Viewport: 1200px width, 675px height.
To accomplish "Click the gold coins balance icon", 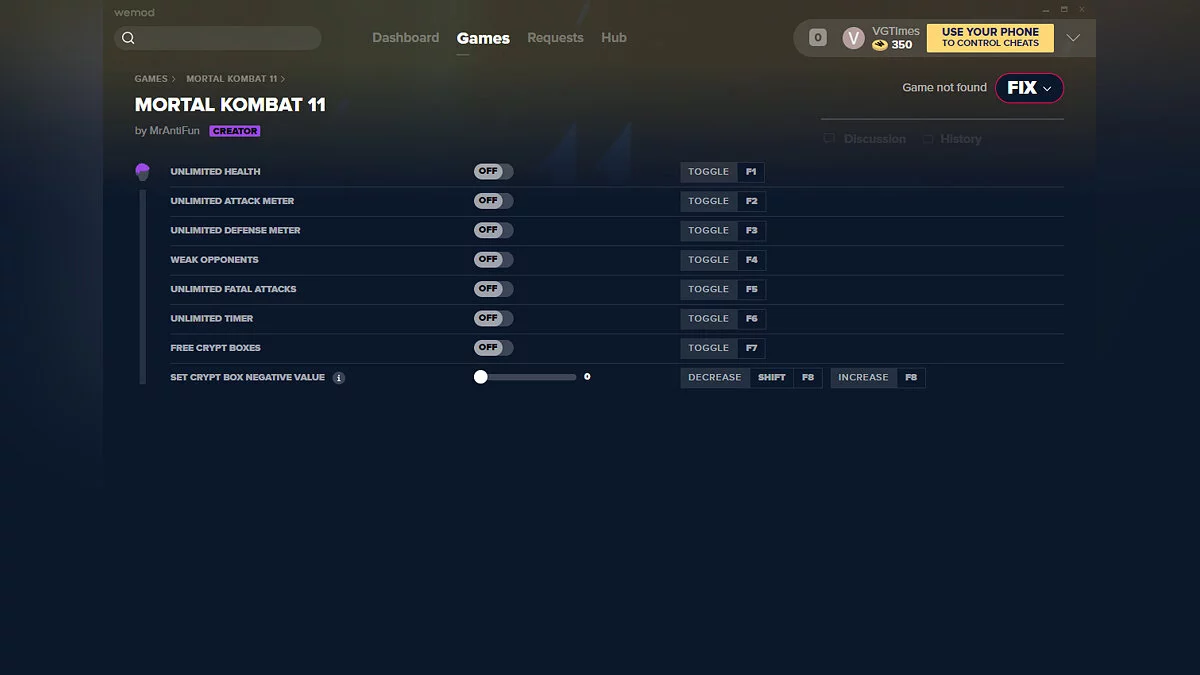I will tap(879, 45).
